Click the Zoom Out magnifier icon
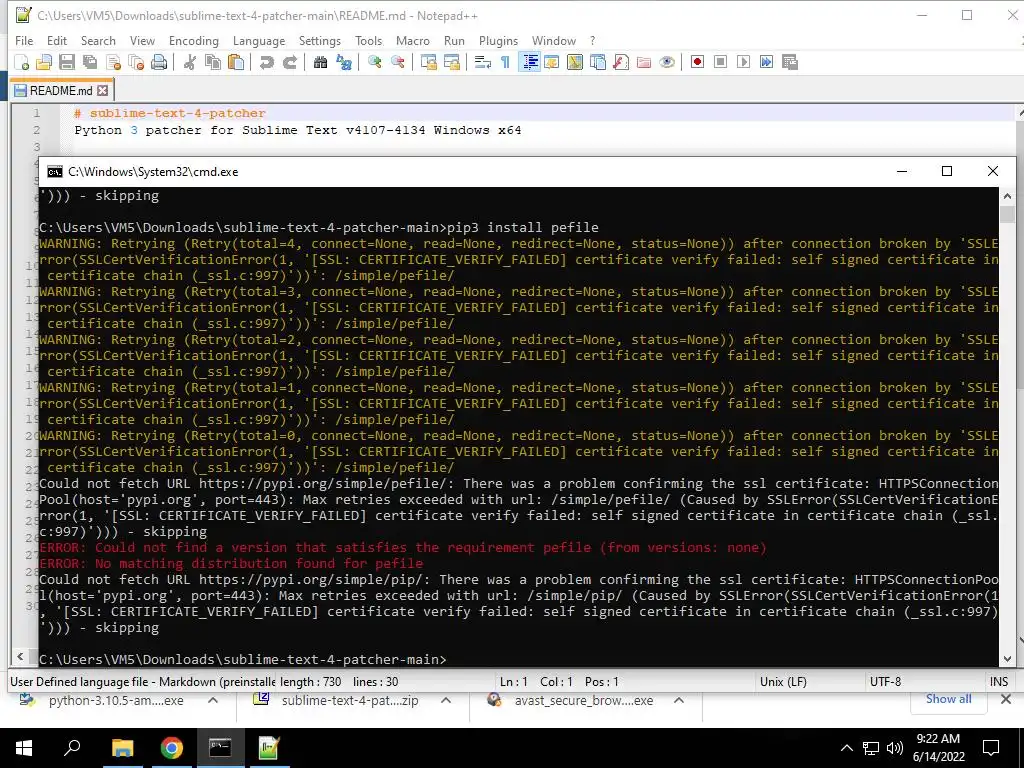This screenshot has height=768, width=1024. coord(397,62)
